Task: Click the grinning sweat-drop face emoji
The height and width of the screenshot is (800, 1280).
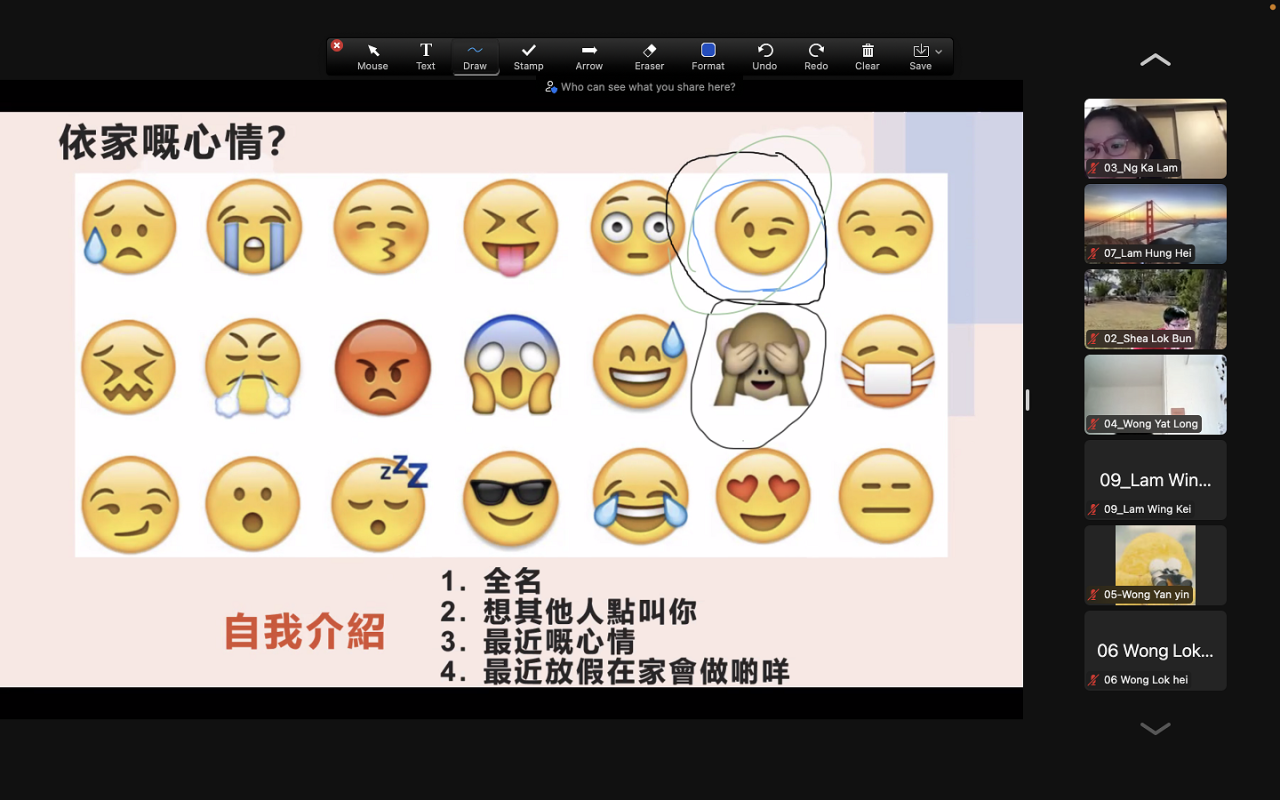Action: (640, 362)
